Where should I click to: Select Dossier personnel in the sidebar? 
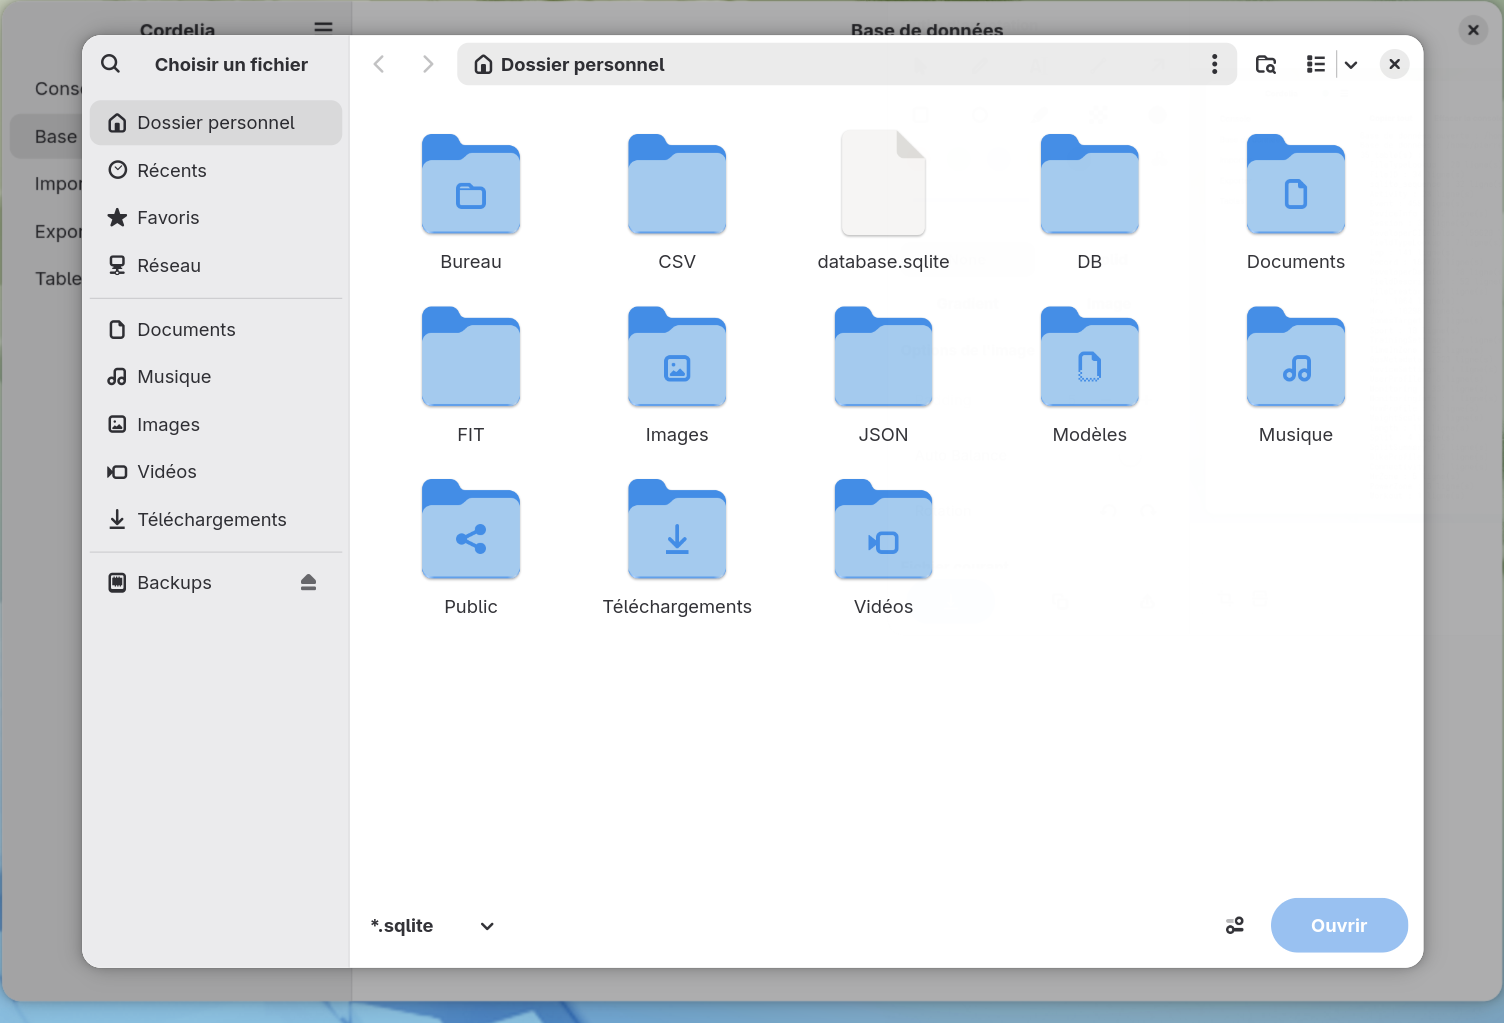(216, 123)
